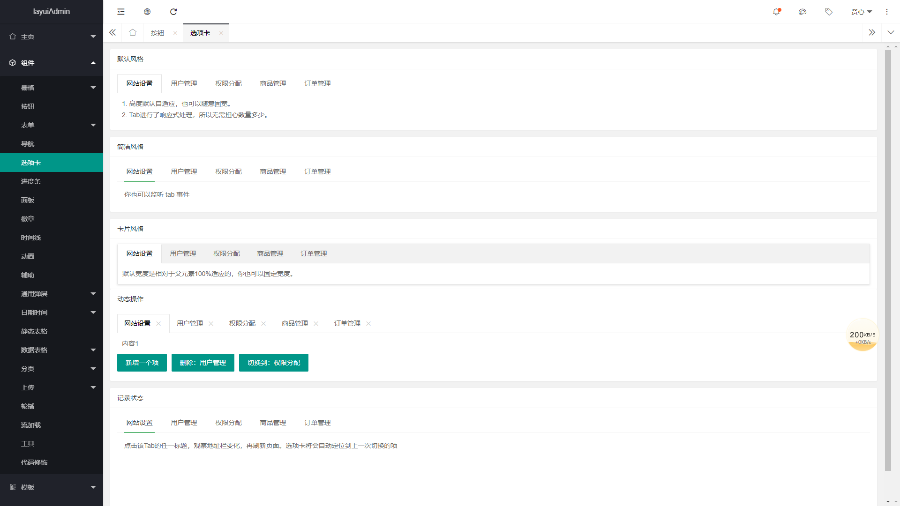This screenshot has width=900, height=506.
Task: Expand the 通用弹层 submenu
Action: pos(52,294)
